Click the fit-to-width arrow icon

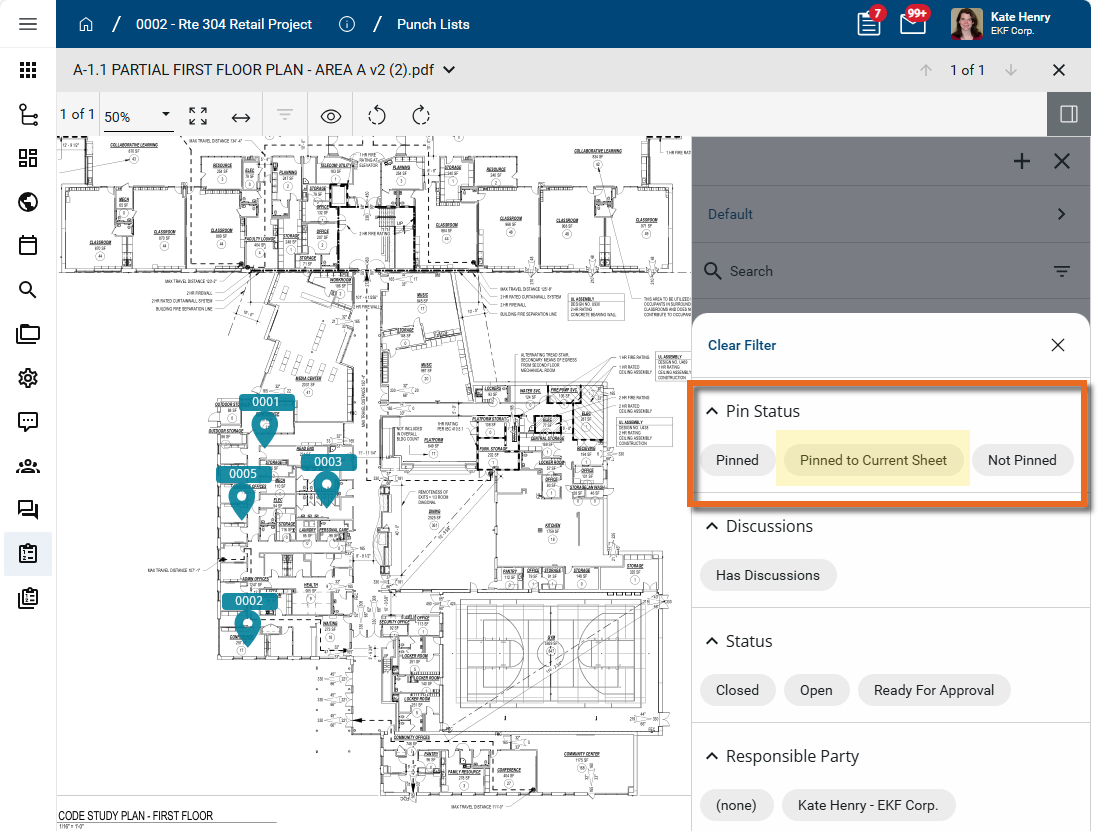tap(240, 116)
